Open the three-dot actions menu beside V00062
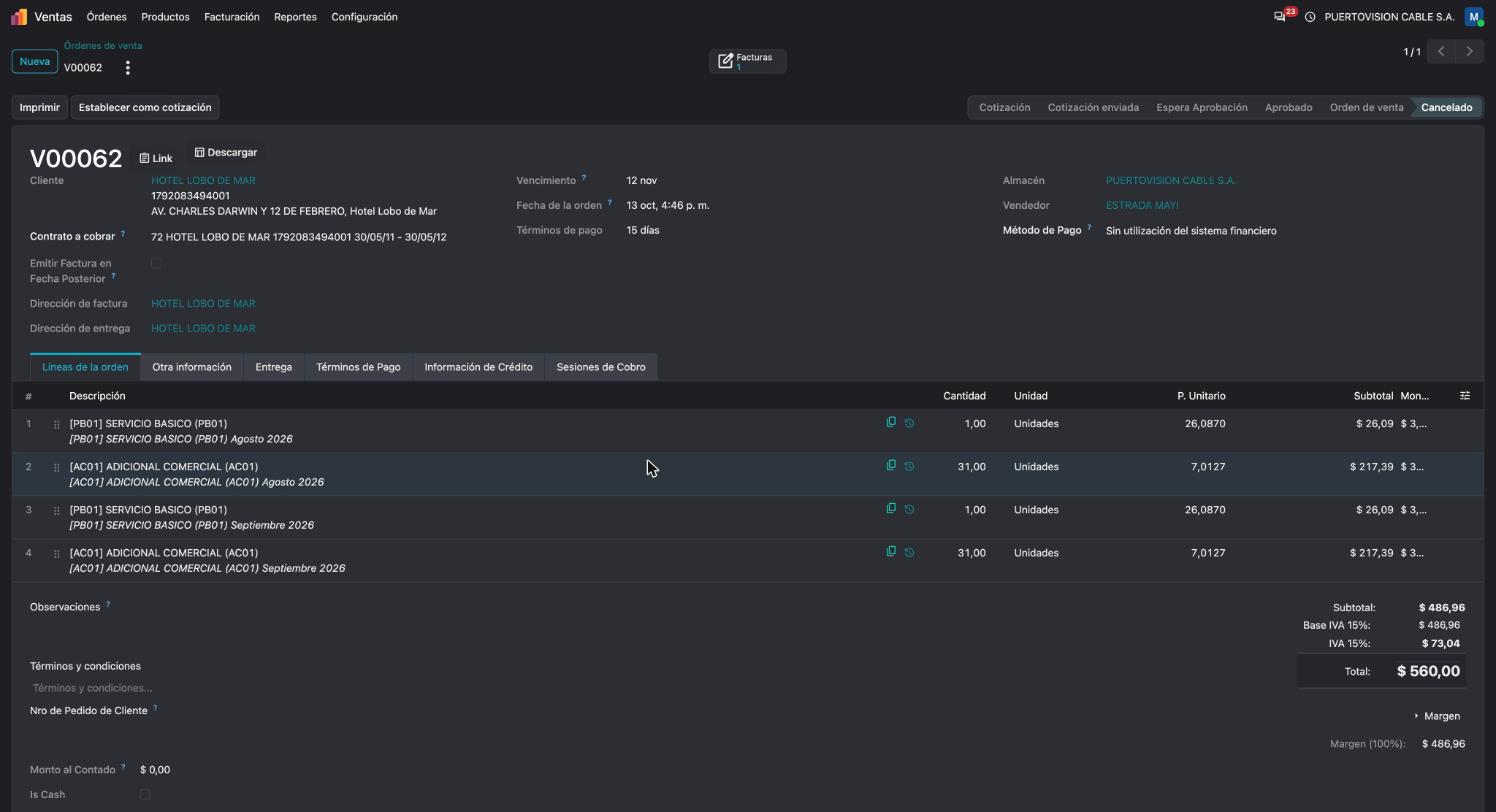The image size is (1496, 812). point(127,68)
